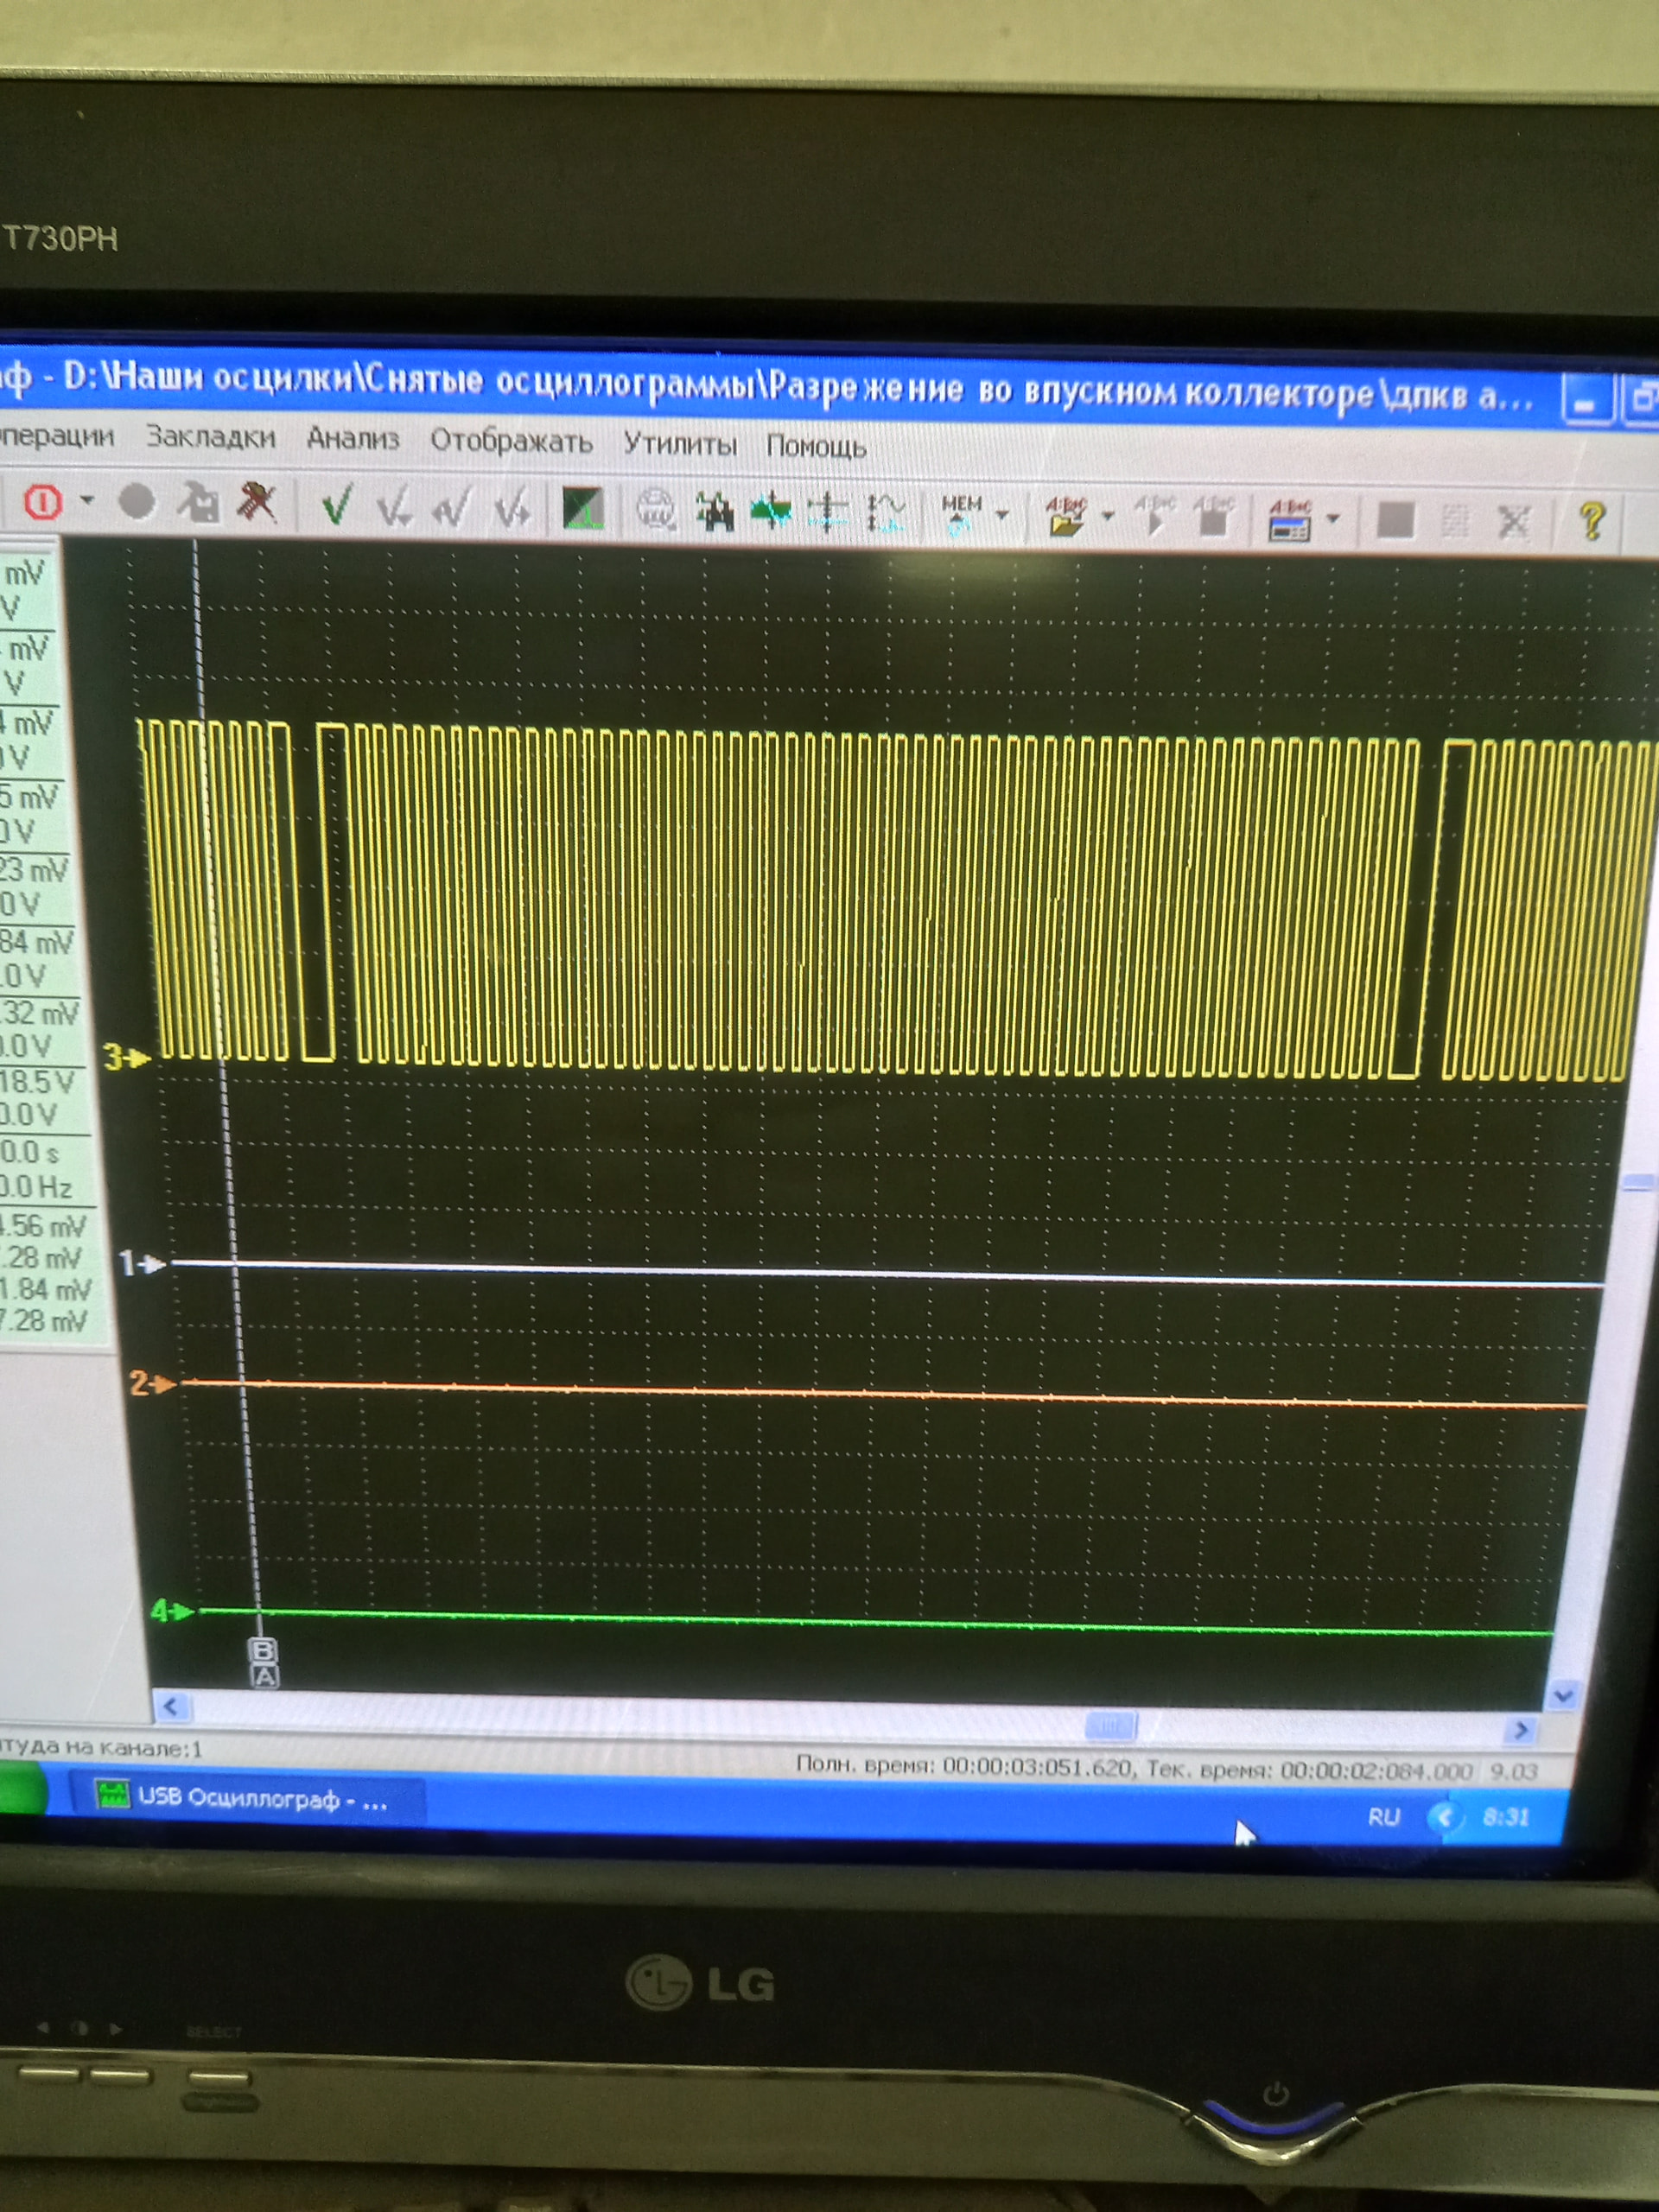Select channel 3 yellow marker
The width and height of the screenshot is (1659, 2212).
point(124,1057)
